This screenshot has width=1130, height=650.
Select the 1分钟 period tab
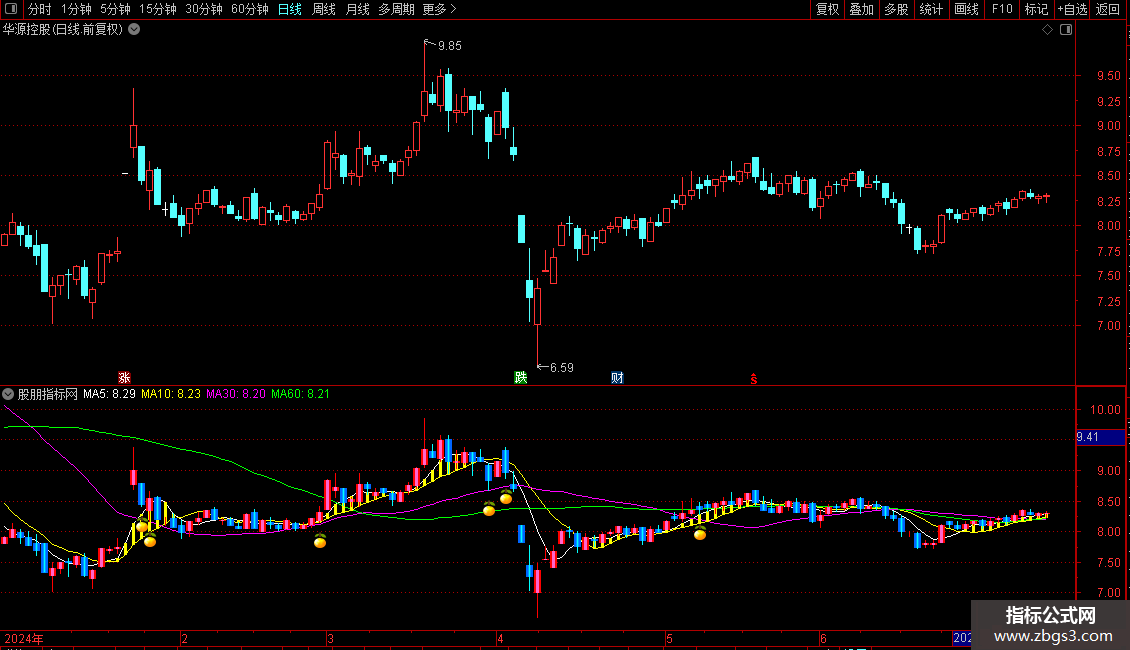[76, 9]
